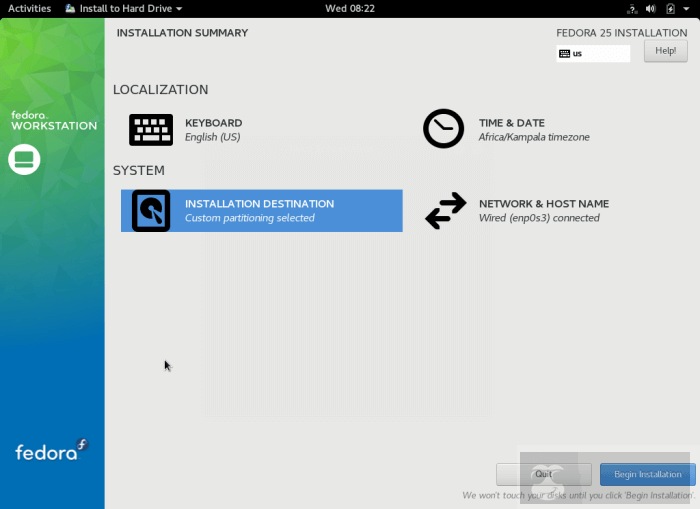Click Custom partitioning selected text
This screenshot has width=700, height=509.
[250, 218]
